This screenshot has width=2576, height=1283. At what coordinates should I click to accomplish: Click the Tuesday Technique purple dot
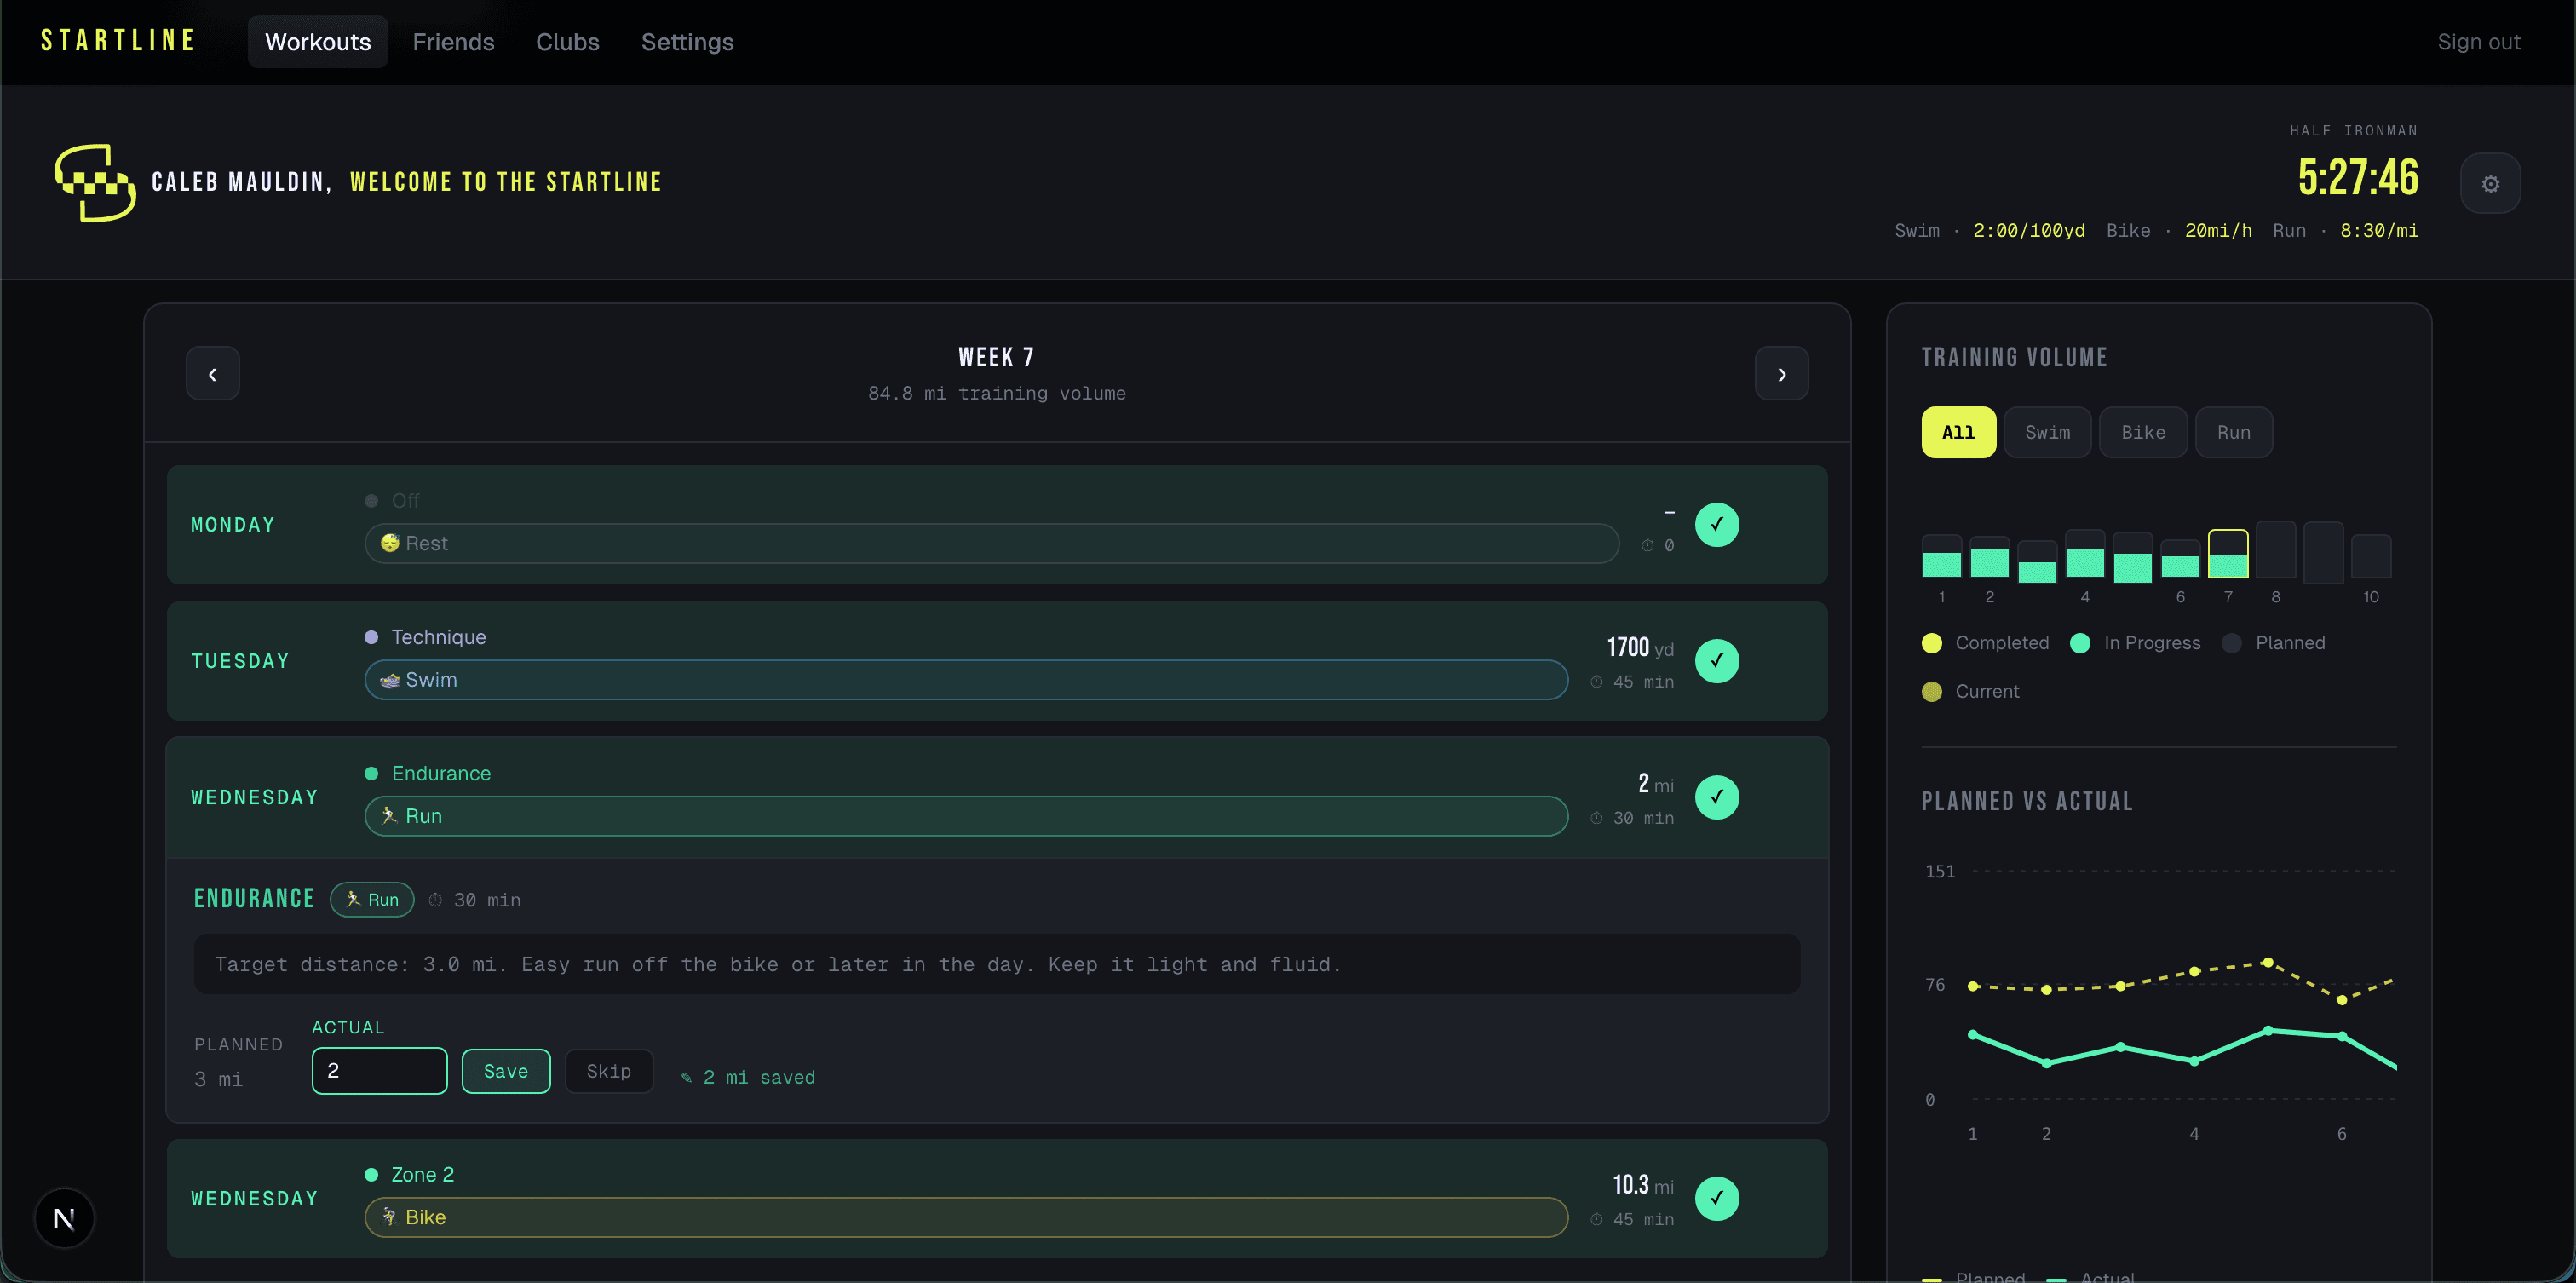[371, 638]
